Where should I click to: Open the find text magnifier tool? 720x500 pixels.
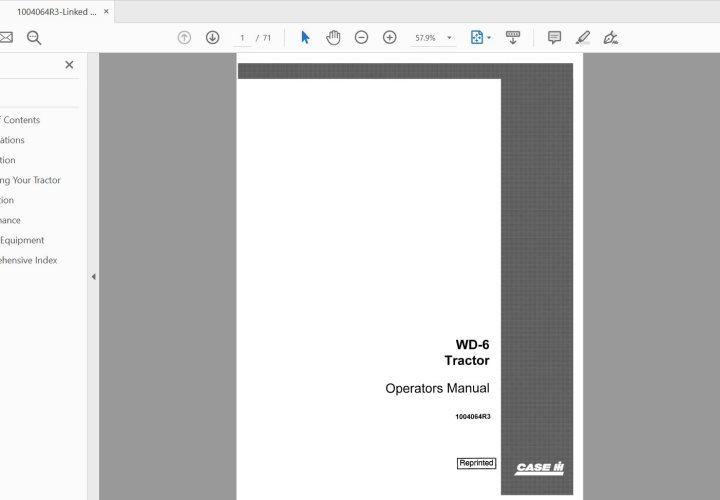34,38
